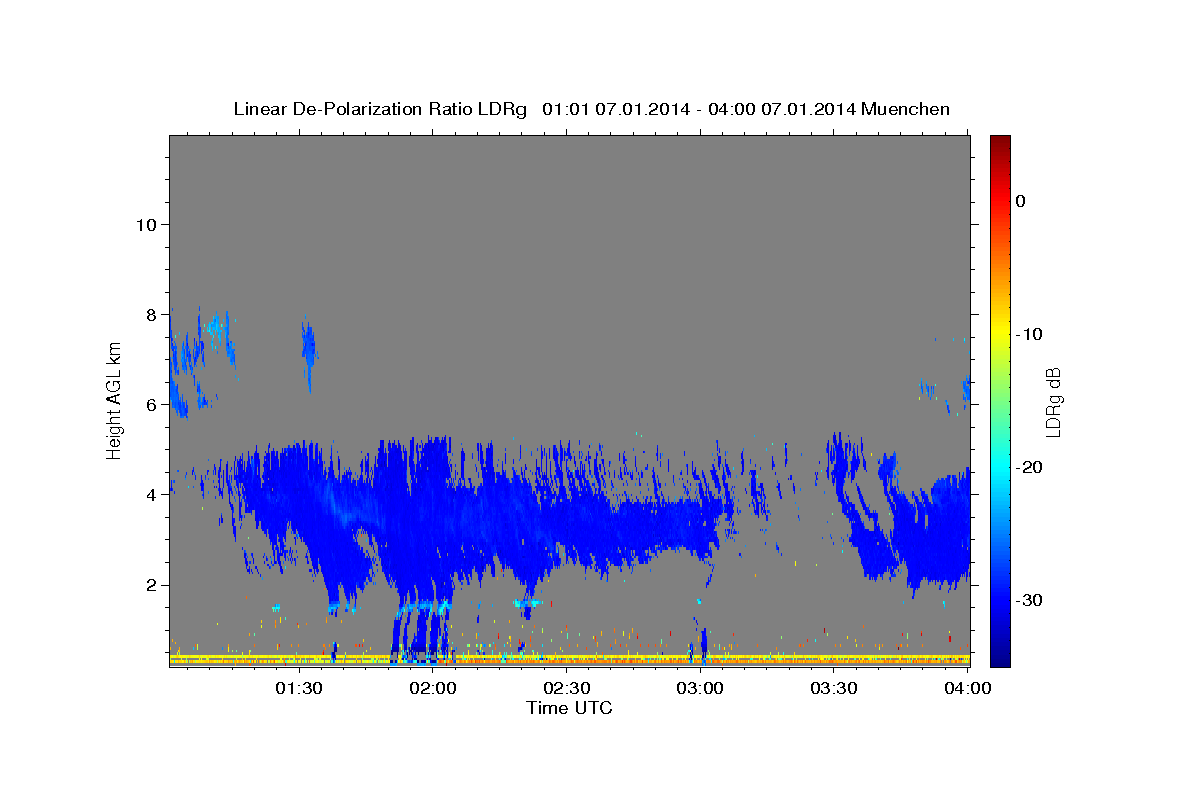Click the colorbar value 0 label
This screenshot has height=800, width=1200.
[x=1020, y=201]
